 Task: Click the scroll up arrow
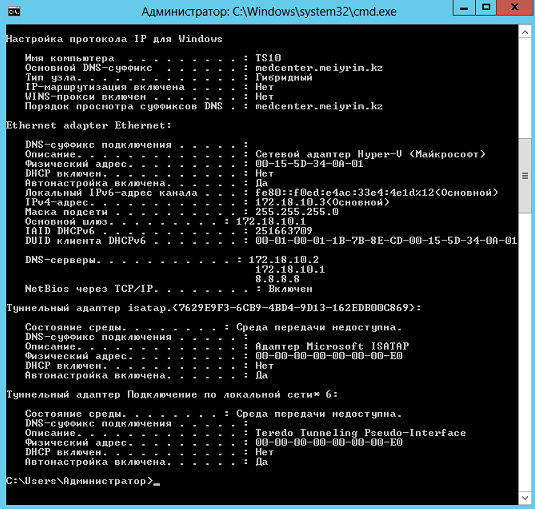(525, 32)
